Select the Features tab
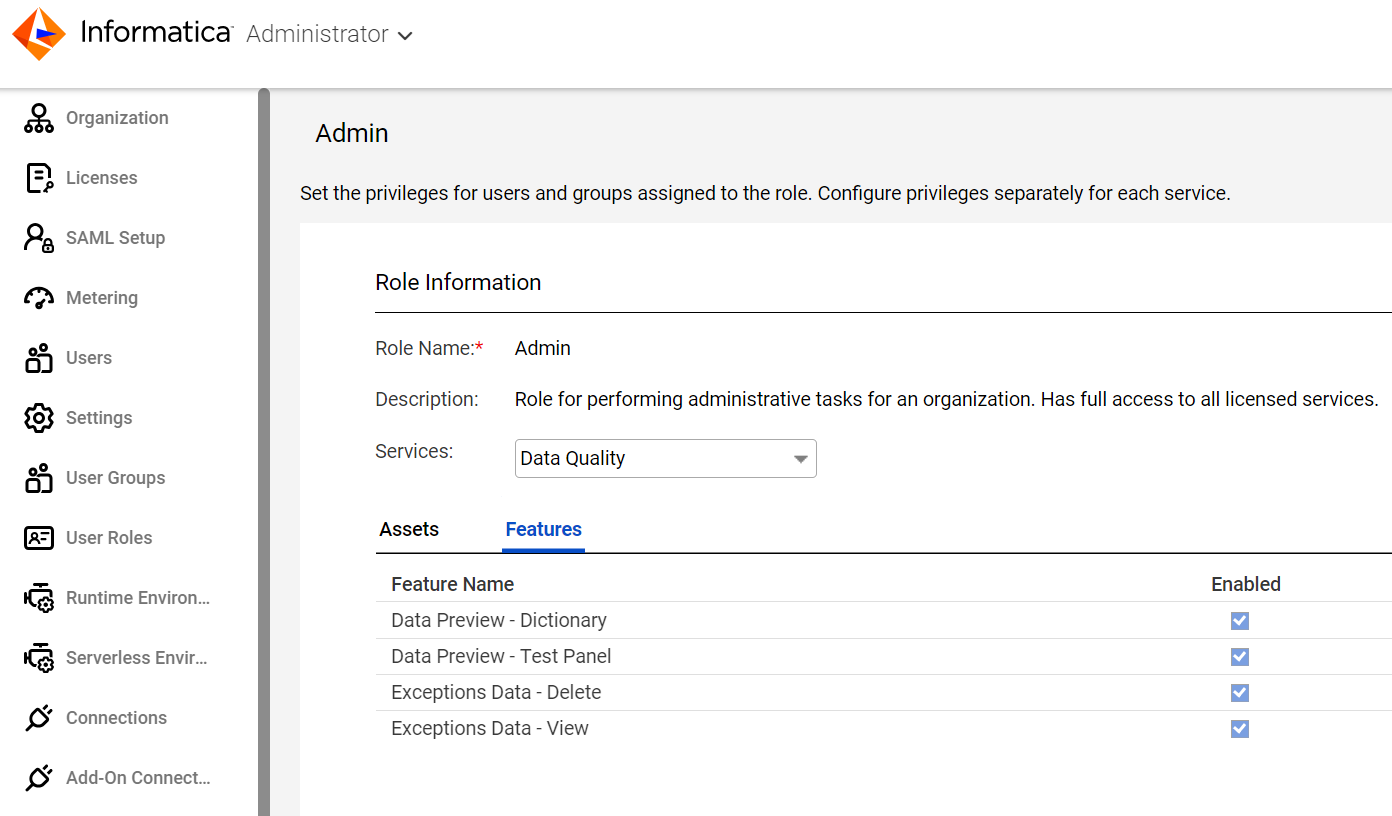1392x816 pixels. [x=544, y=529]
